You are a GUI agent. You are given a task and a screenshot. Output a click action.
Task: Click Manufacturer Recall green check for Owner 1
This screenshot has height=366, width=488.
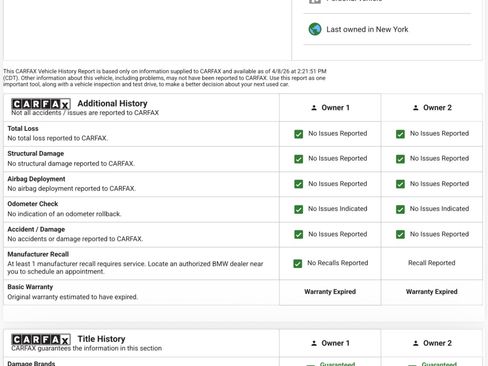click(298, 264)
